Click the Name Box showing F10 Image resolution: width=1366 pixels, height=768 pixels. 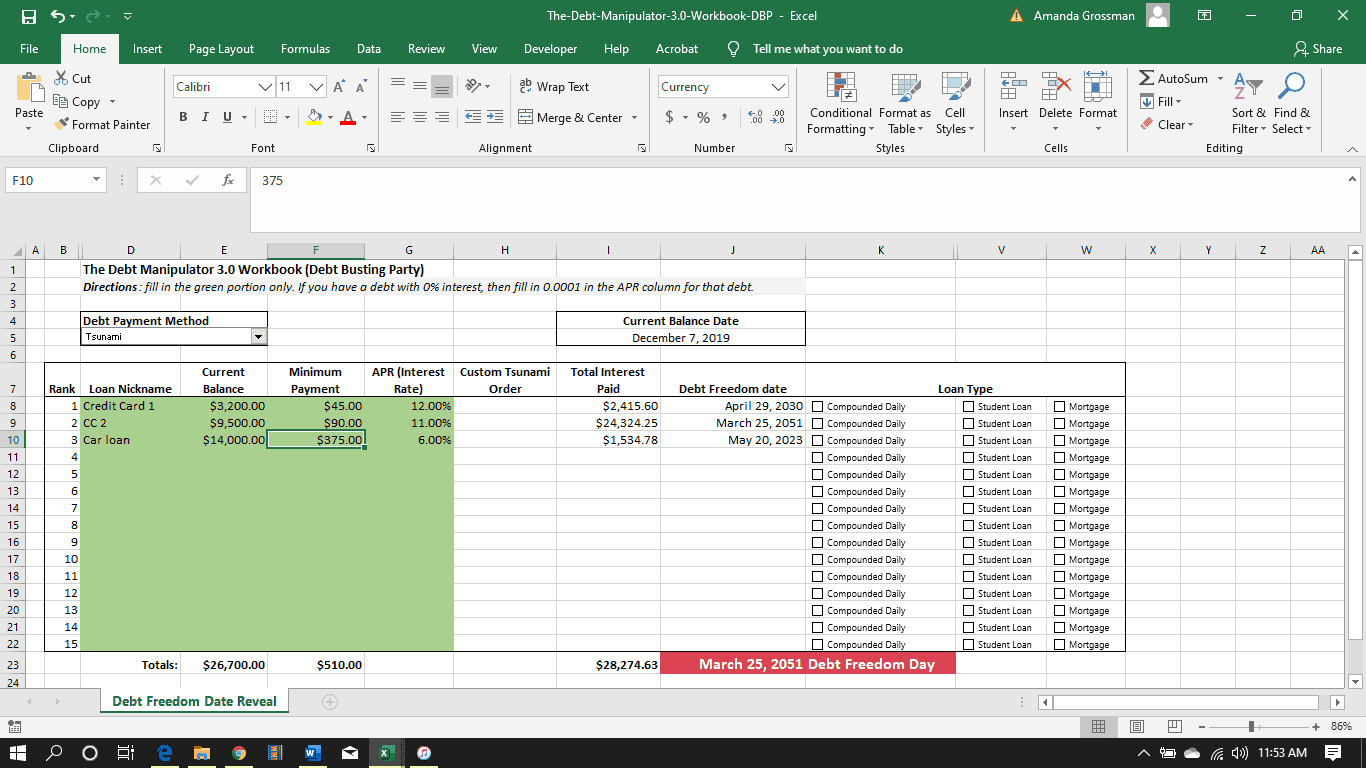pos(46,181)
